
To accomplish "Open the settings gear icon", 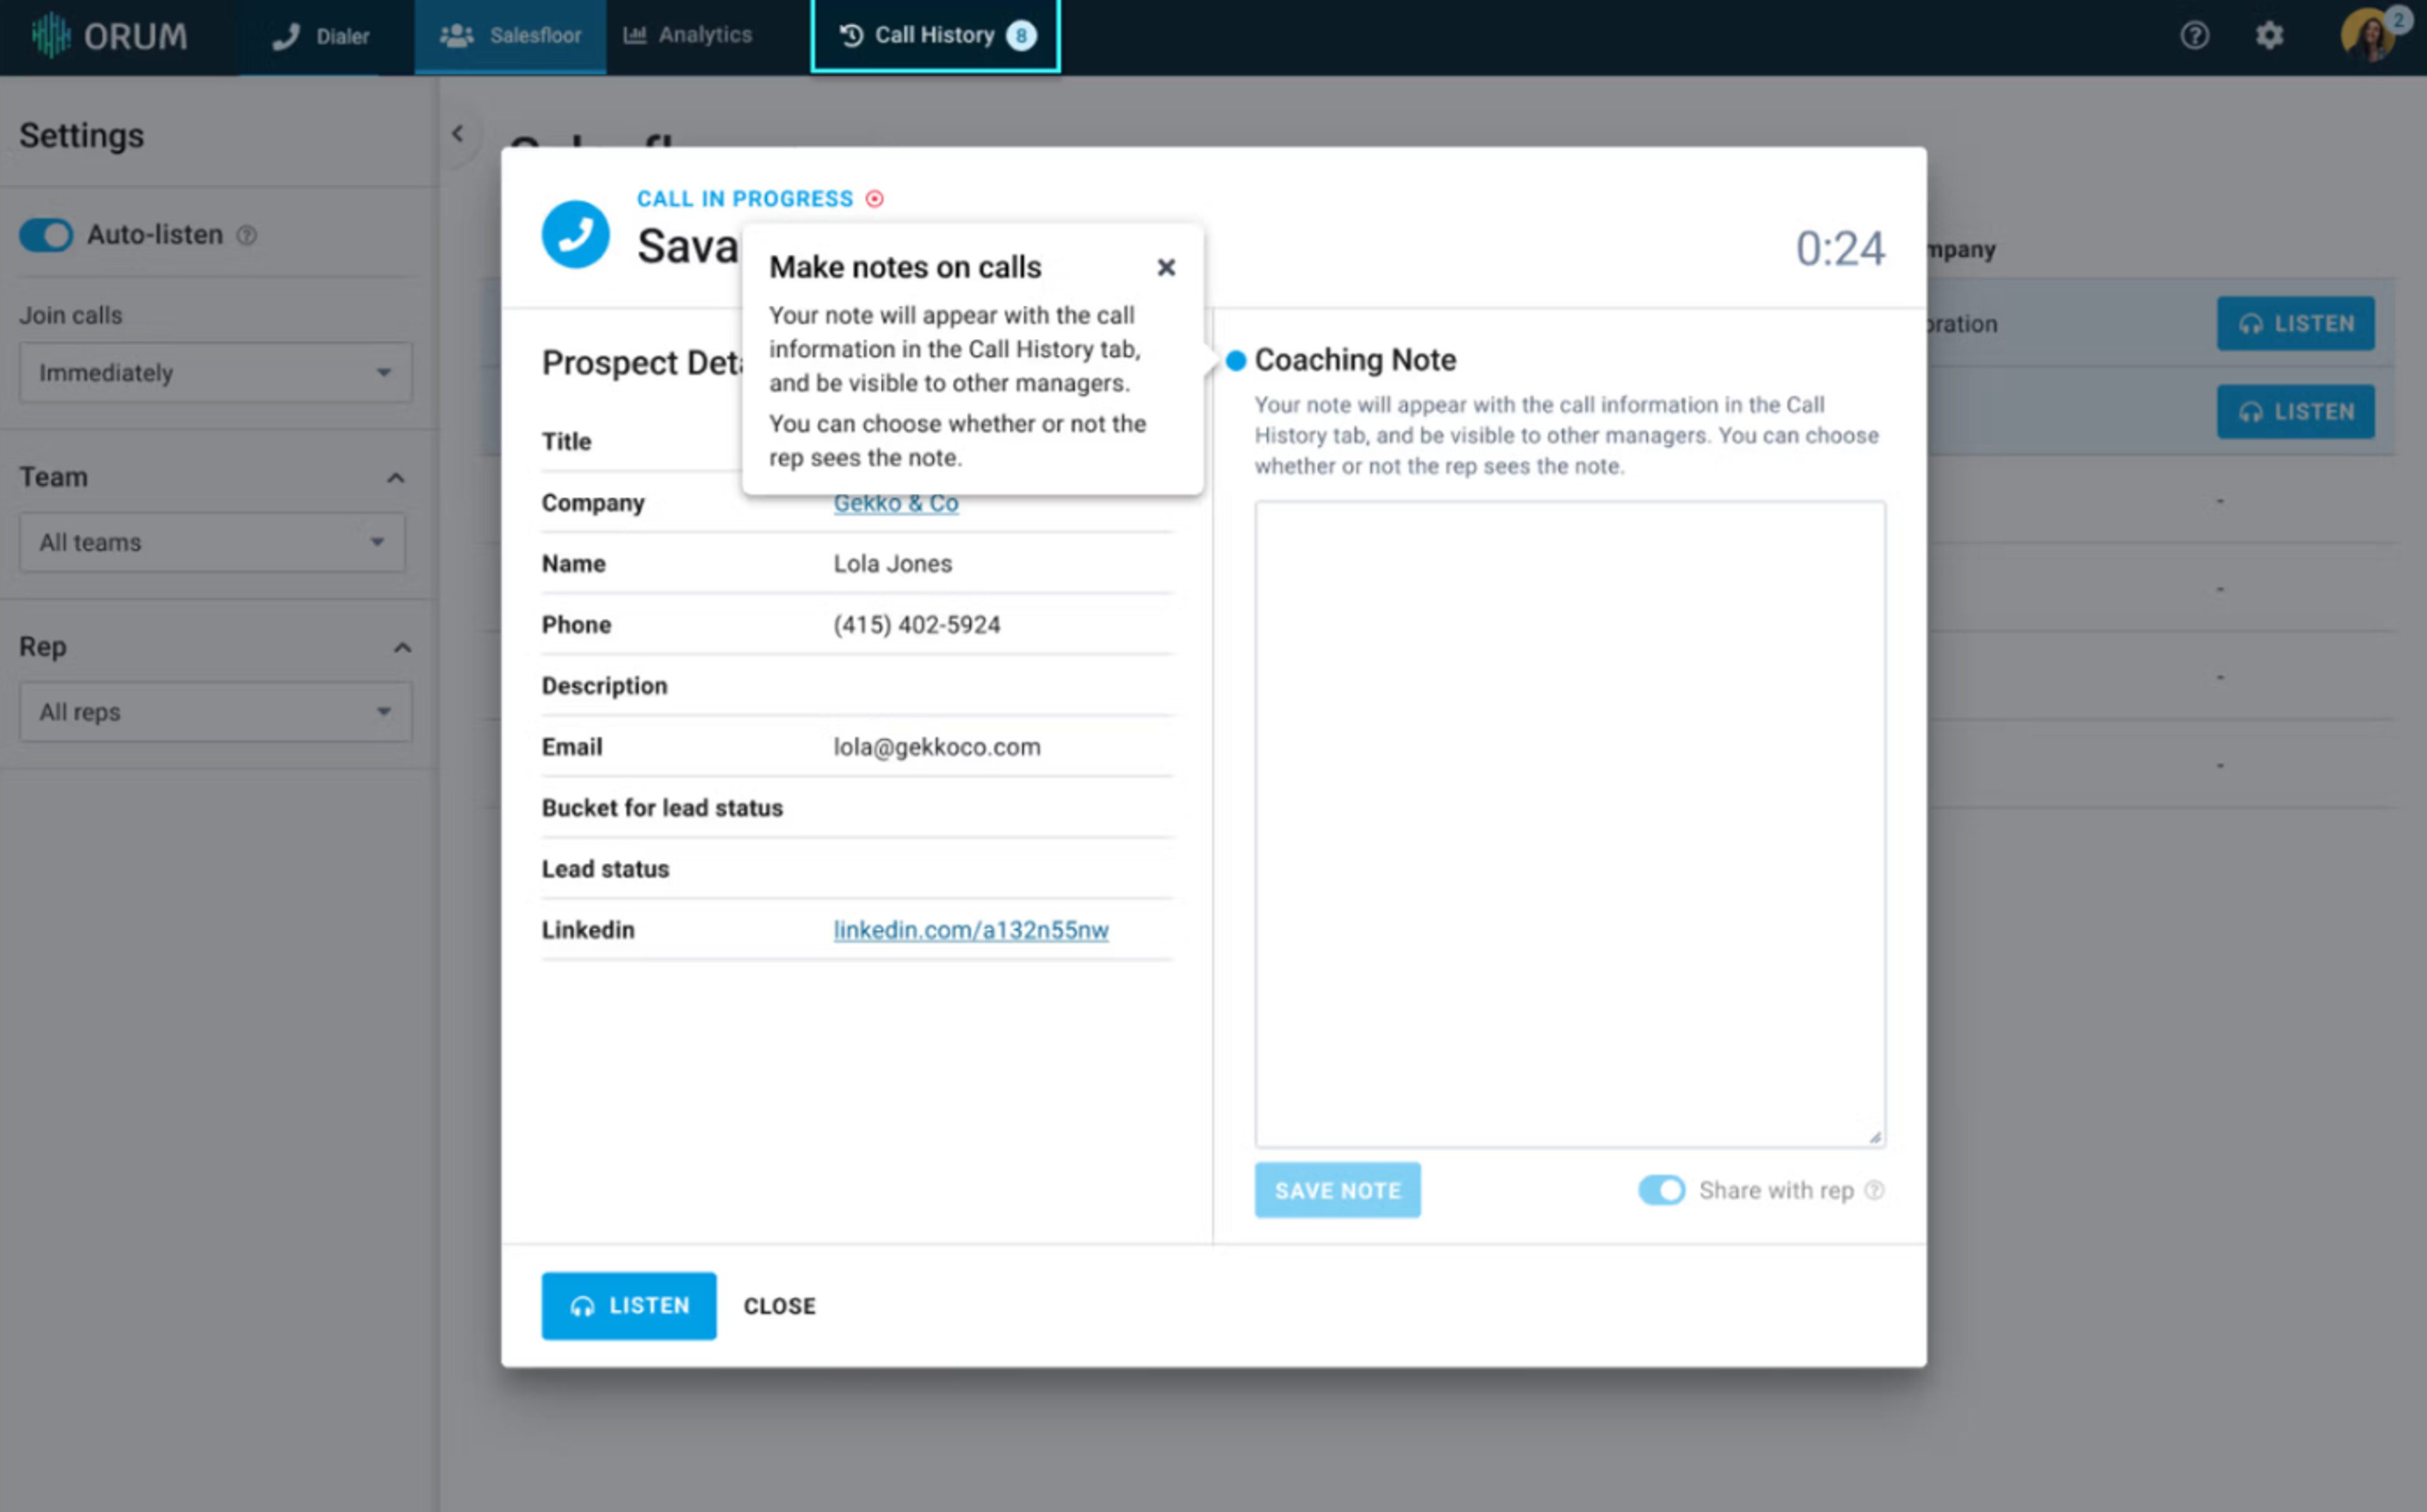I will 2269,36.
